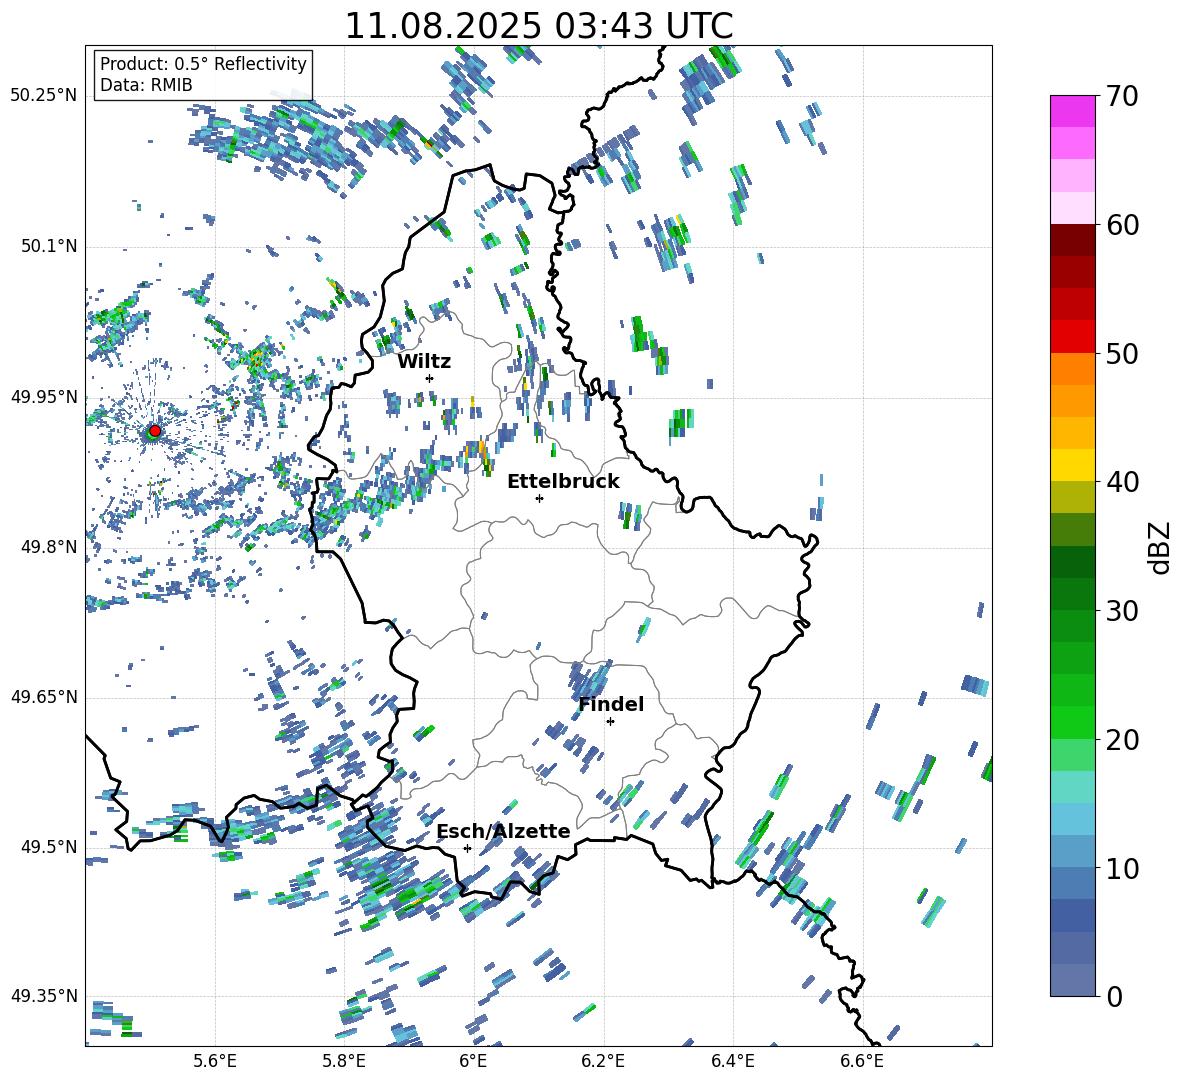Click the Ettelbruck city label
Viewport: 1184px width, 1081px height.
pos(563,482)
